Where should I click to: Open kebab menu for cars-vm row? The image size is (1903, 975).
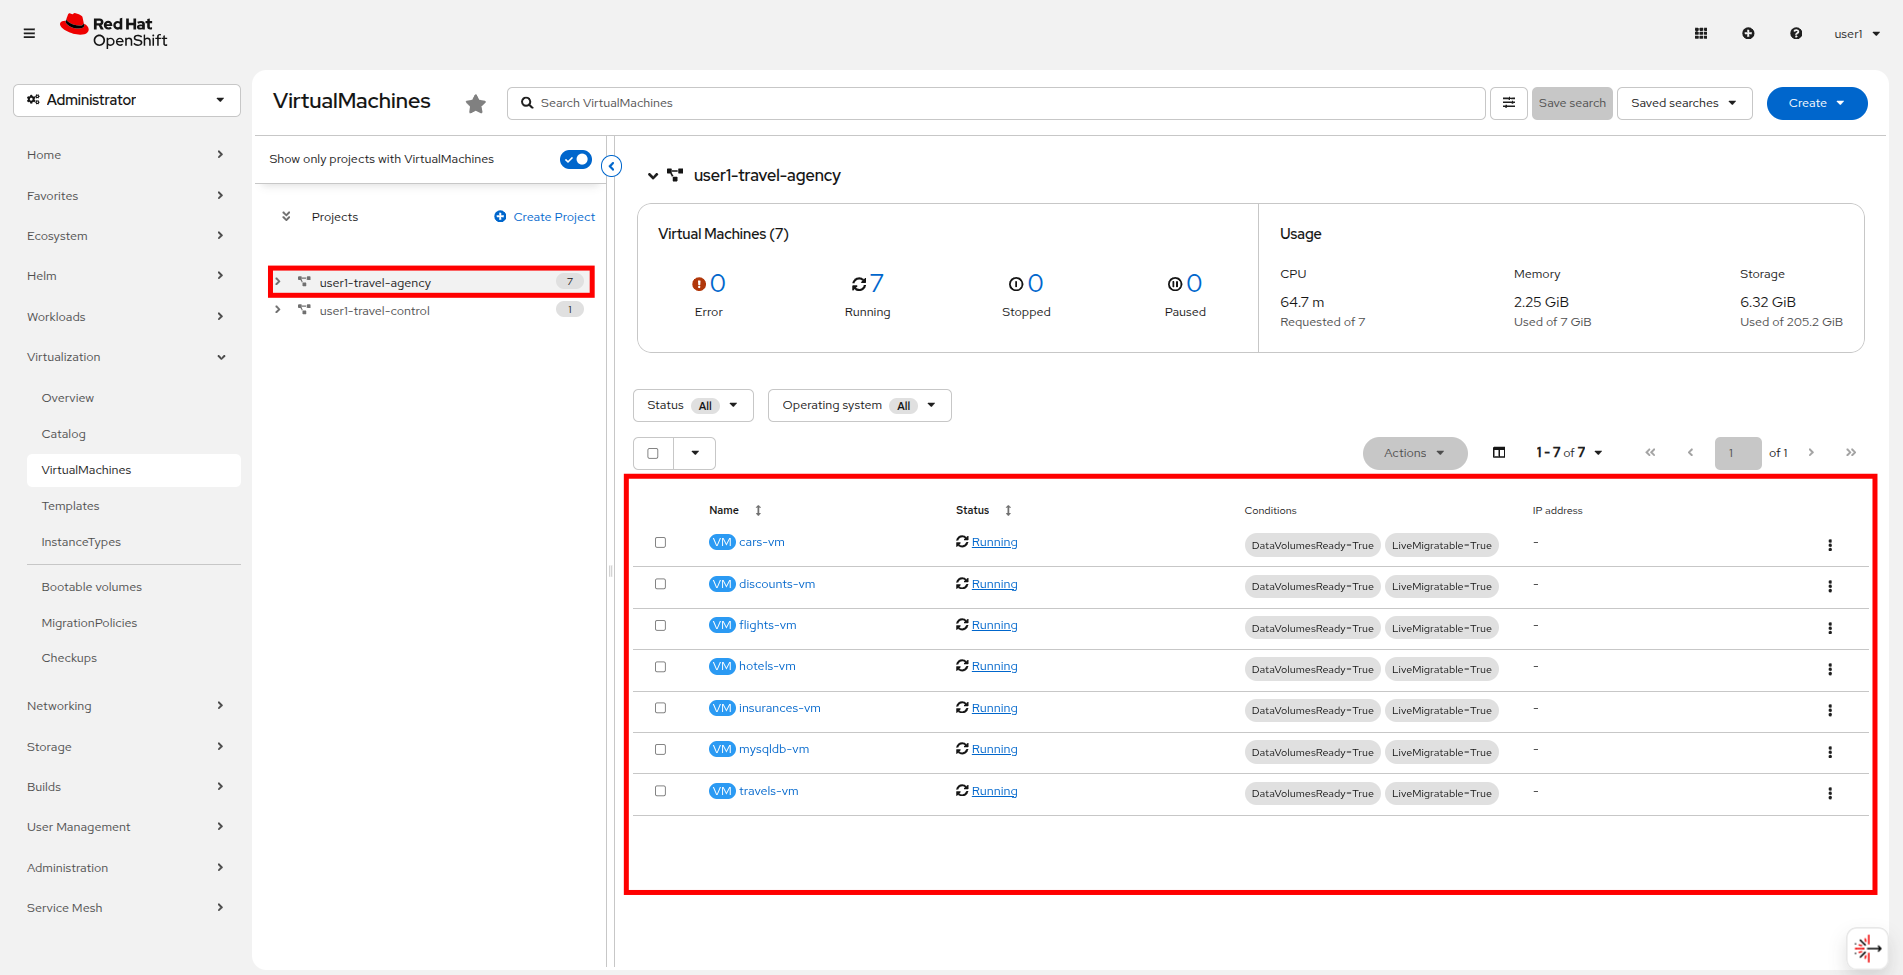(x=1829, y=545)
